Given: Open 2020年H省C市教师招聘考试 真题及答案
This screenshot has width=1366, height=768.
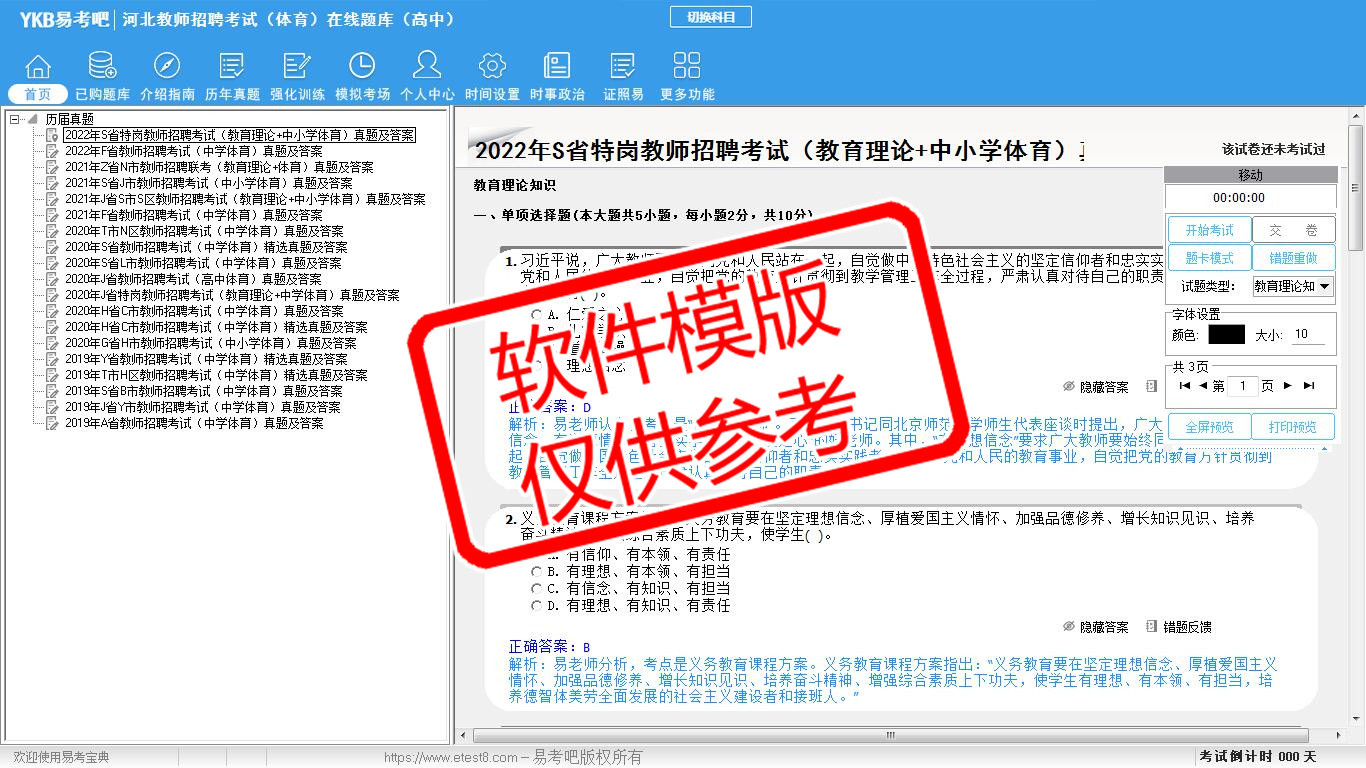Looking at the screenshot, I should tap(203, 311).
